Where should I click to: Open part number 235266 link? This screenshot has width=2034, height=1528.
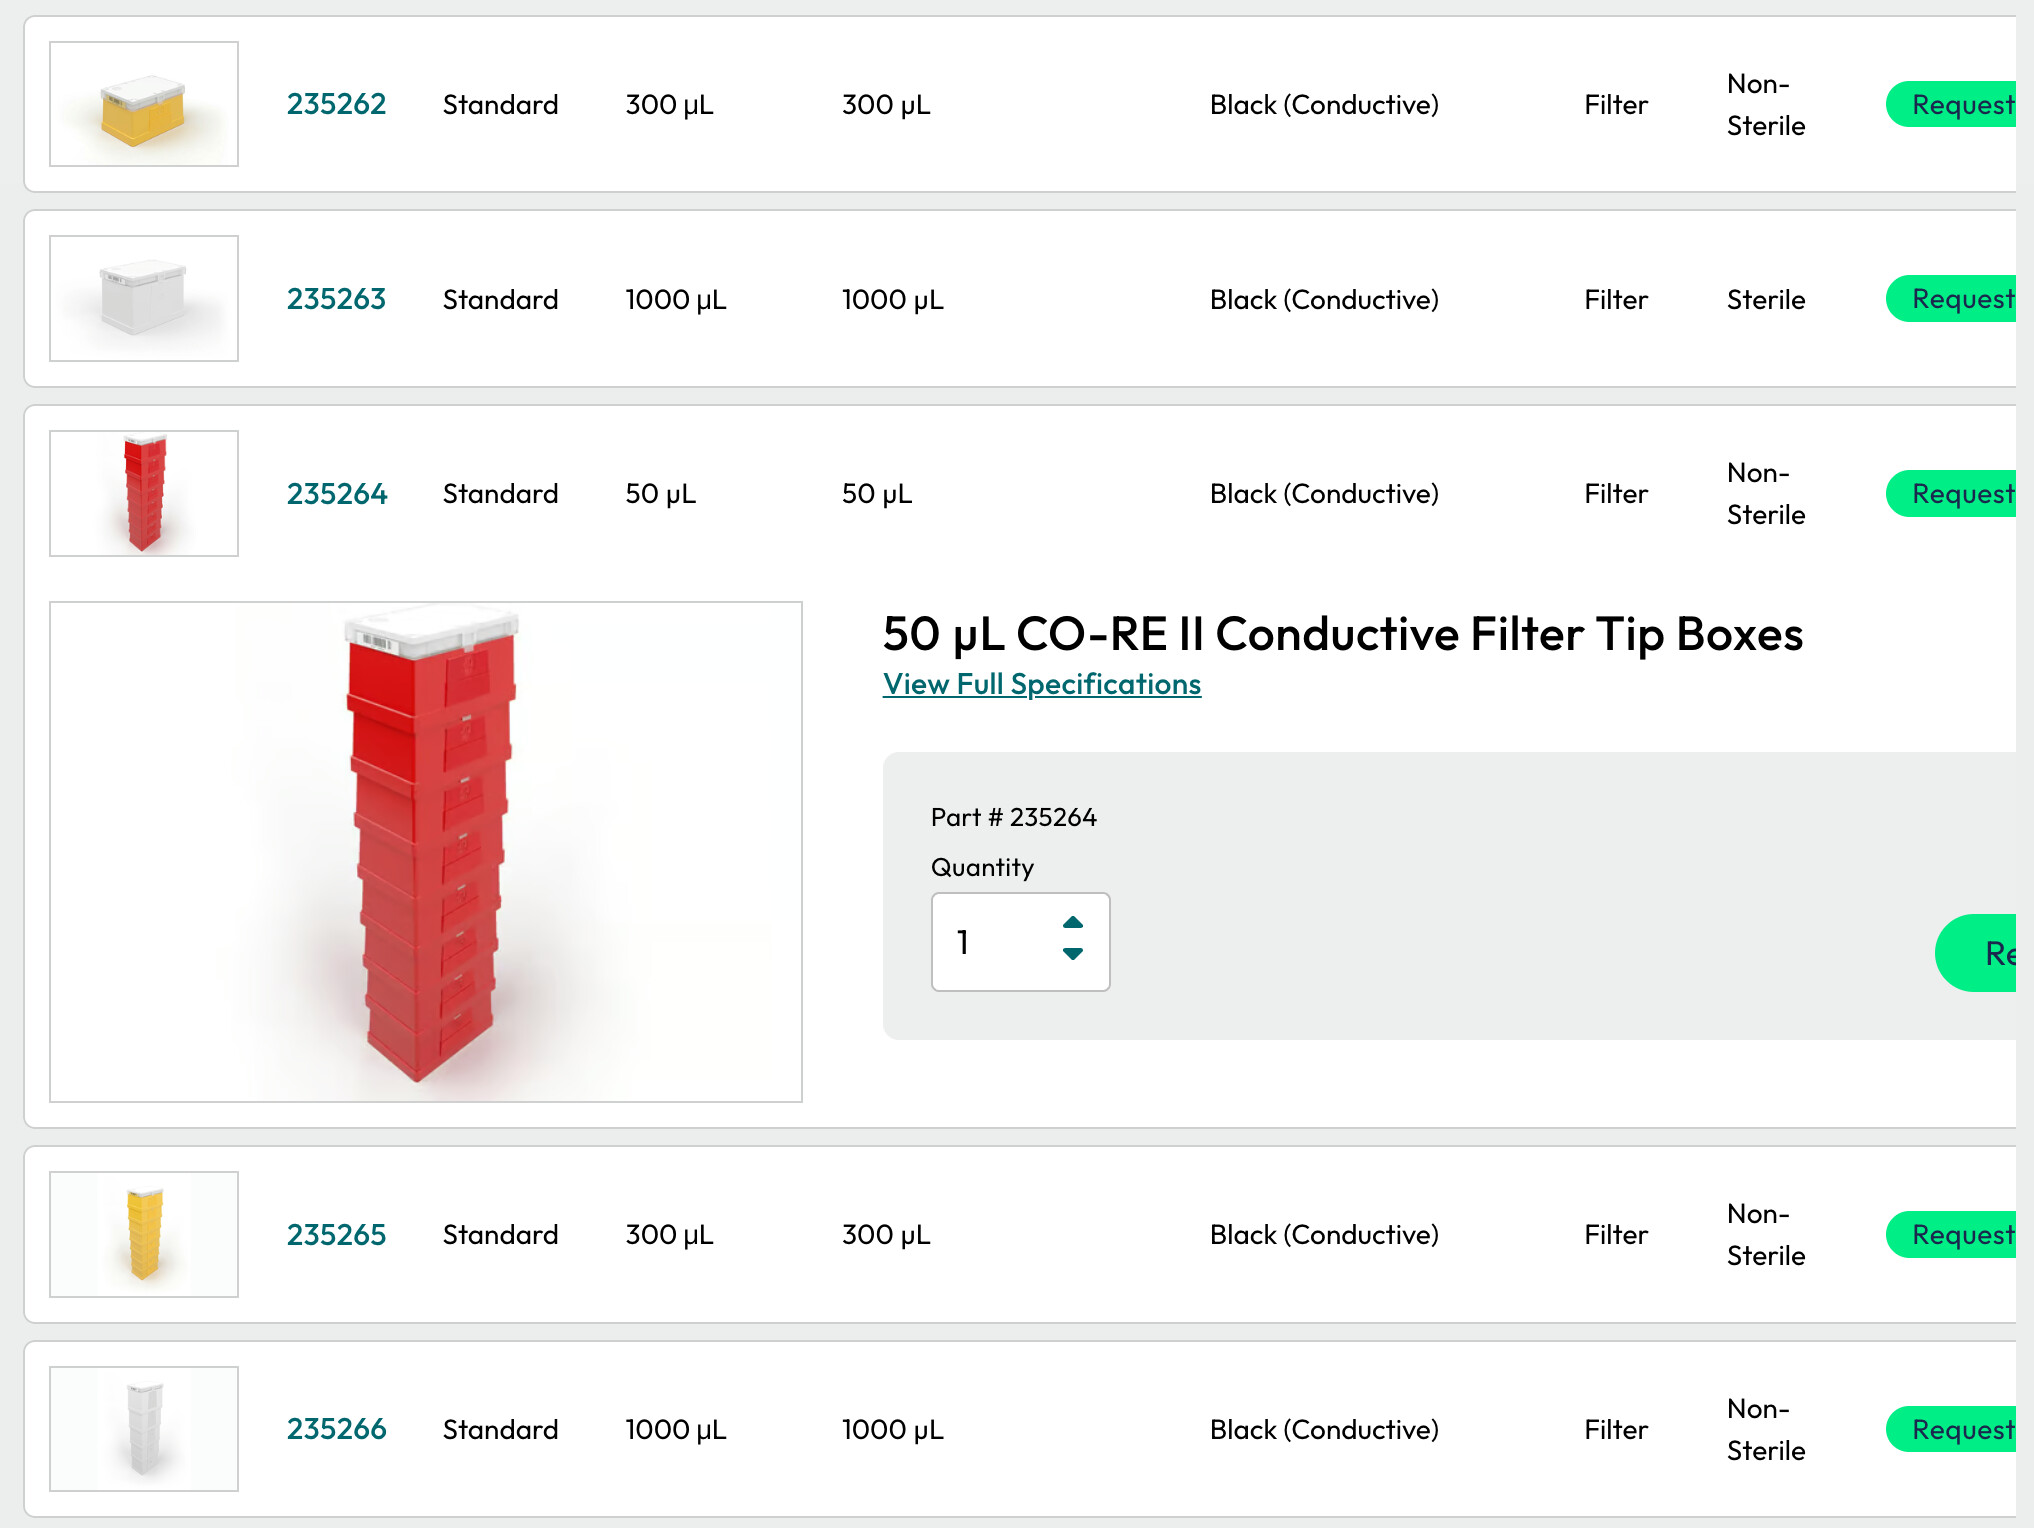[x=336, y=1430]
